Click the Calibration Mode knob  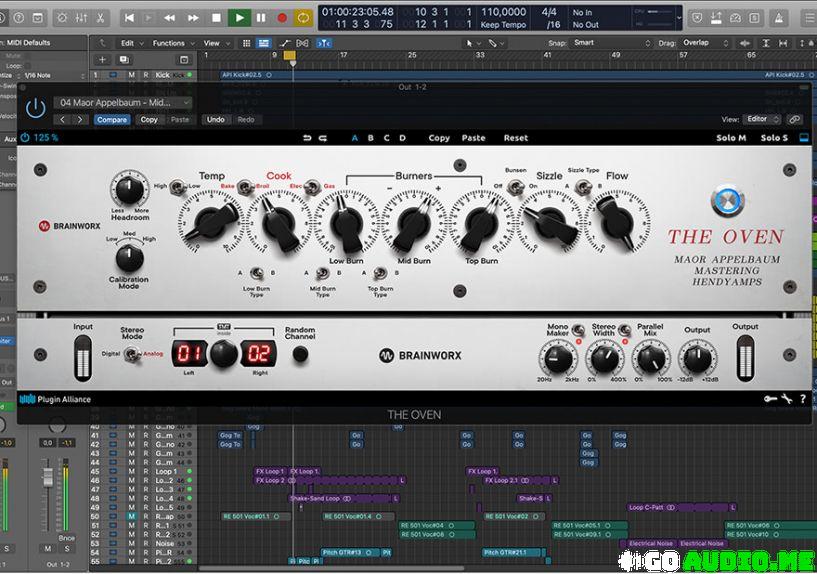[x=129, y=257]
